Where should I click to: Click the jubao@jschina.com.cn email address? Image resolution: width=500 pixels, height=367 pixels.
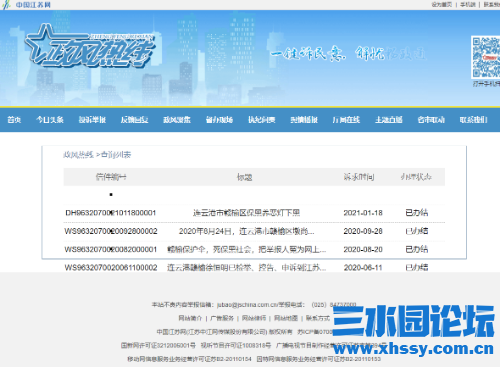click(247, 305)
